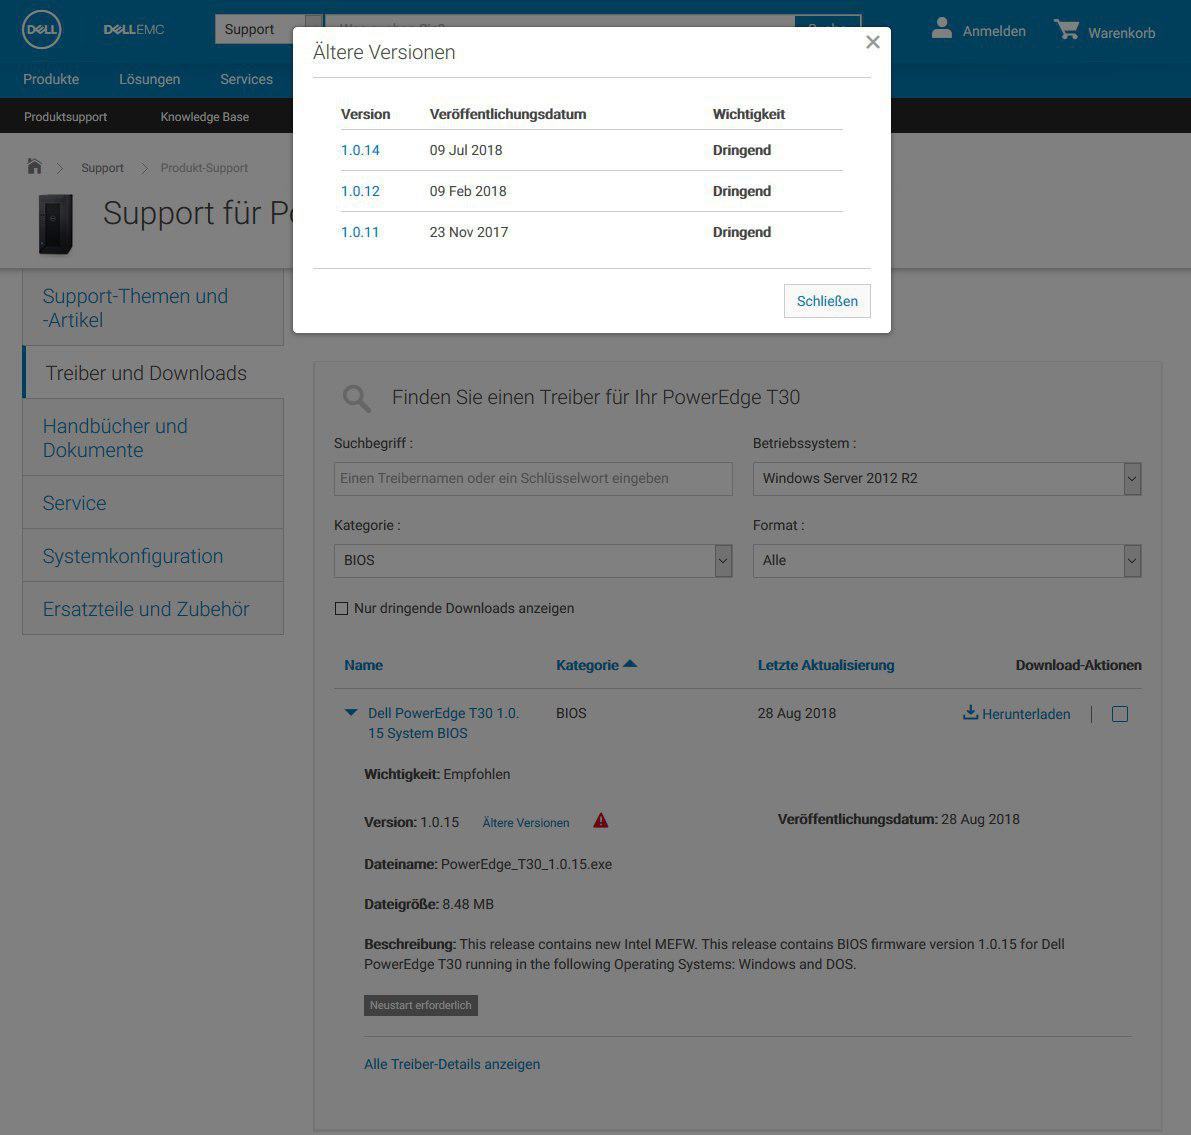1191x1135 pixels.
Task: Open the shopping cart icon
Action: click(1066, 30)
